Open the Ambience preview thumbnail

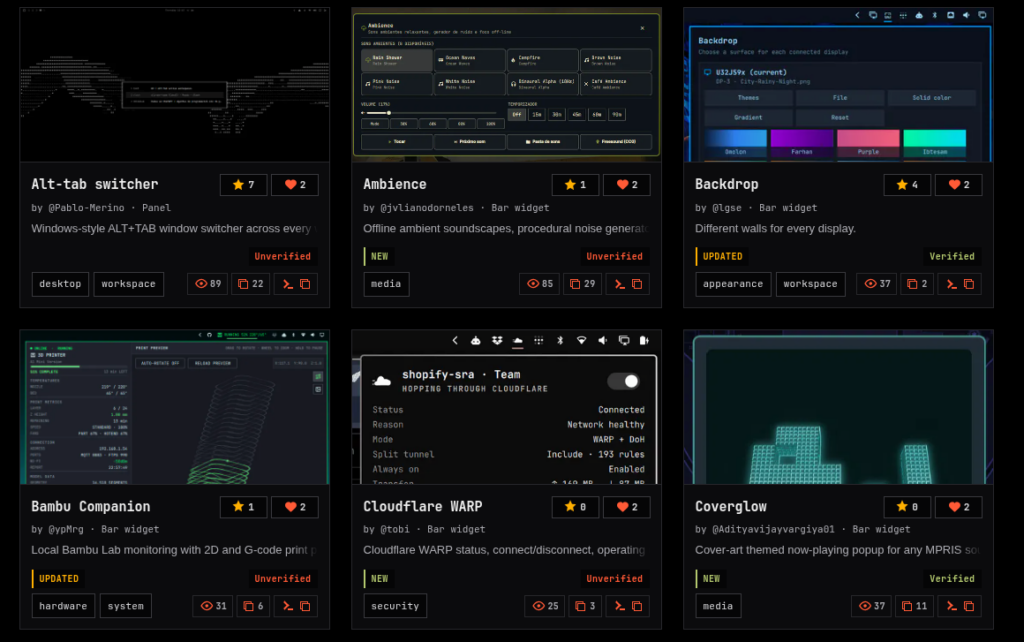pos(506,84)
